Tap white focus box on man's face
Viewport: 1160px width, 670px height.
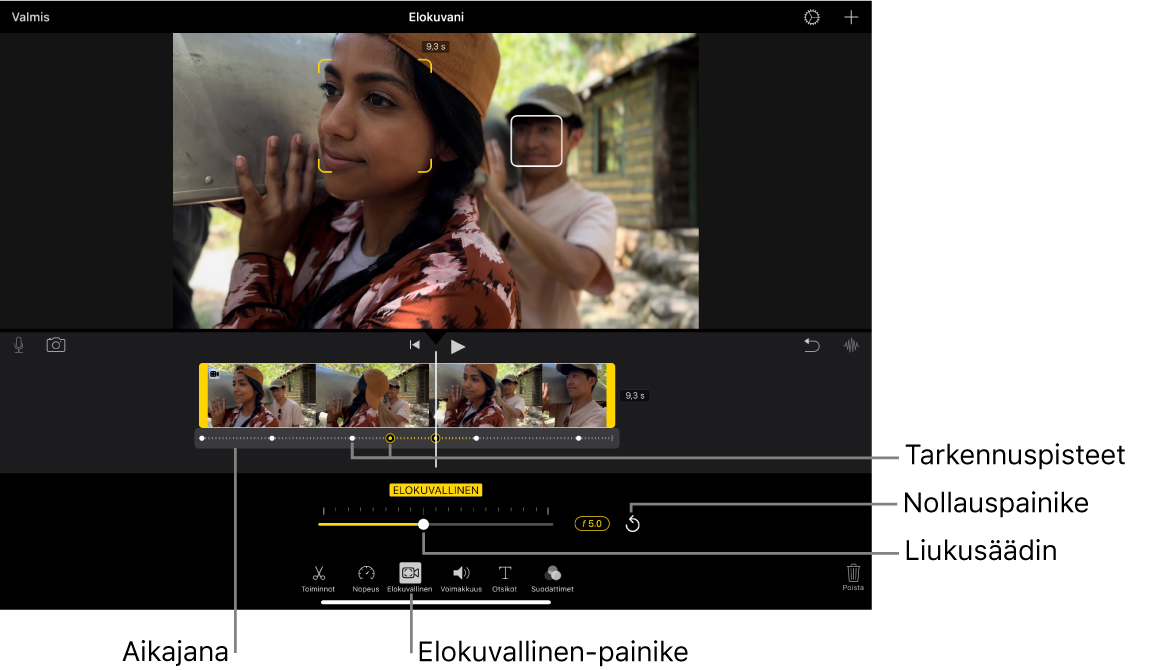[536, 141]
